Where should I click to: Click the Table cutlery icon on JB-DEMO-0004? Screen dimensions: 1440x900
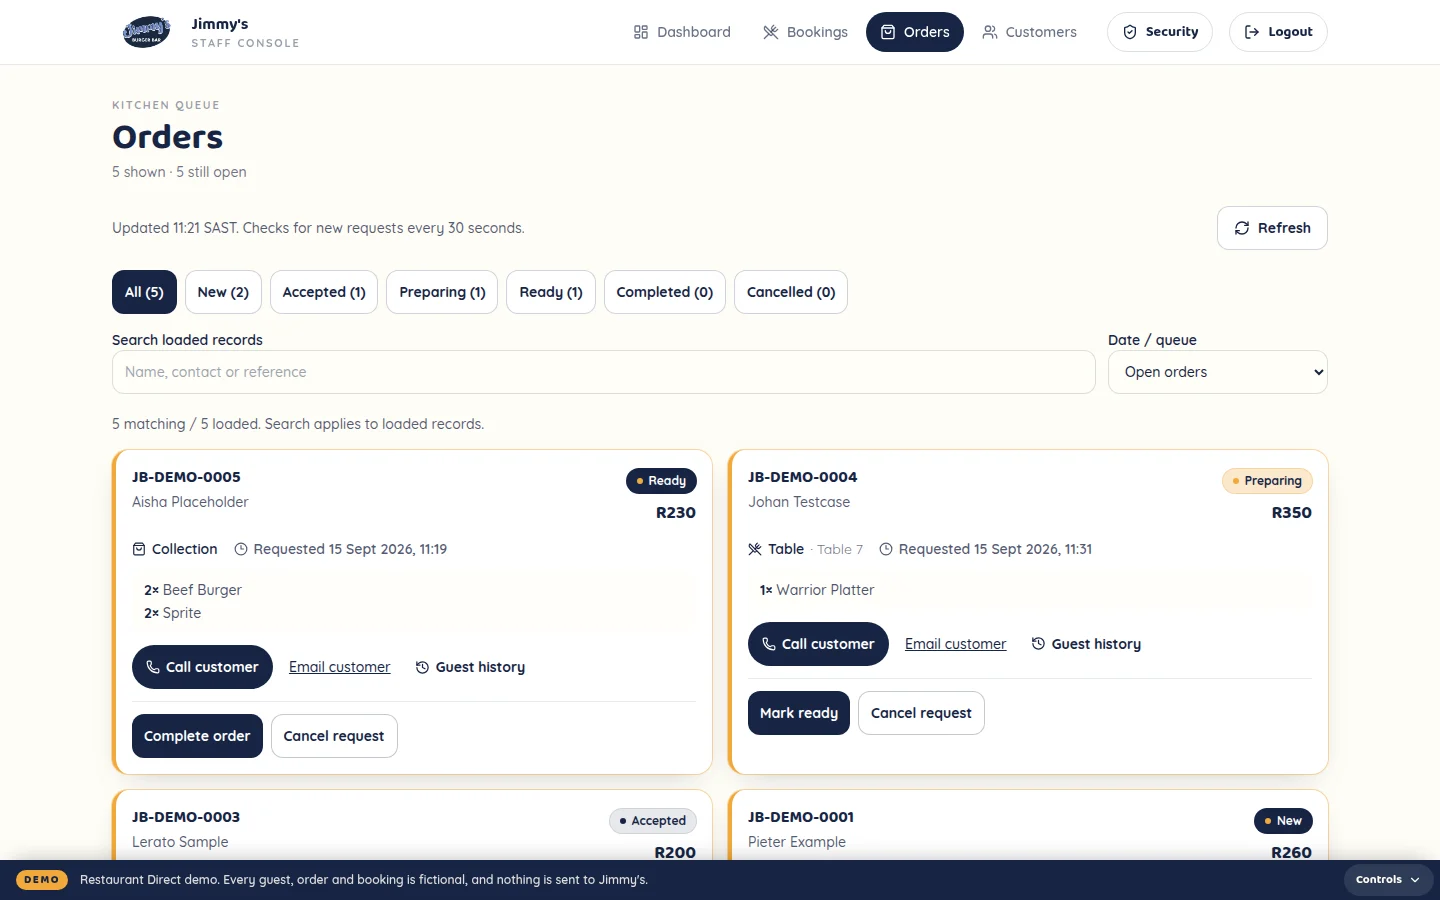(755, 549)
